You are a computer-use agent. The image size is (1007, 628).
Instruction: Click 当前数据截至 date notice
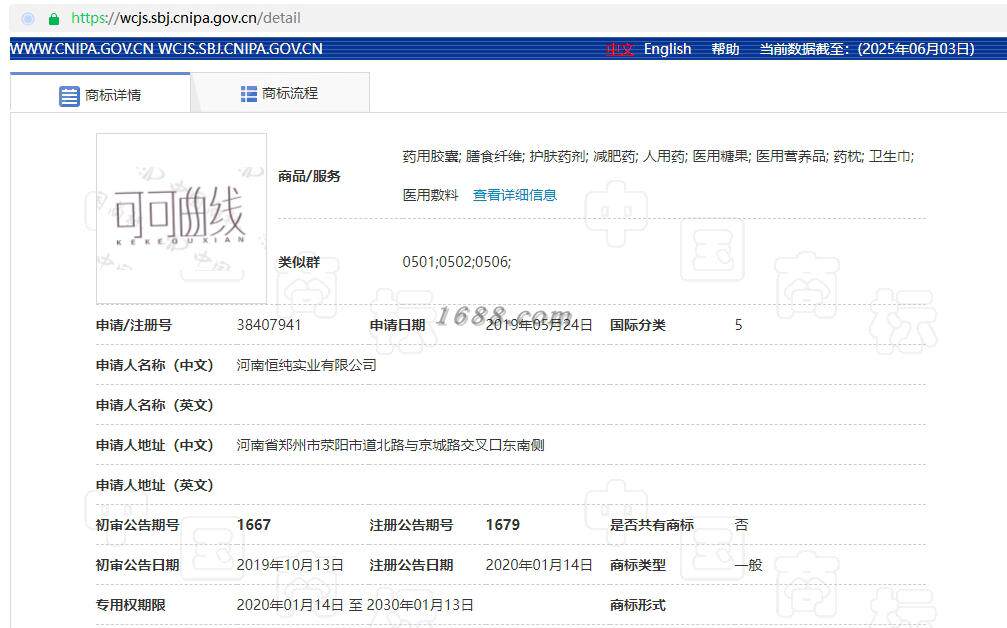tap(867, 49)
